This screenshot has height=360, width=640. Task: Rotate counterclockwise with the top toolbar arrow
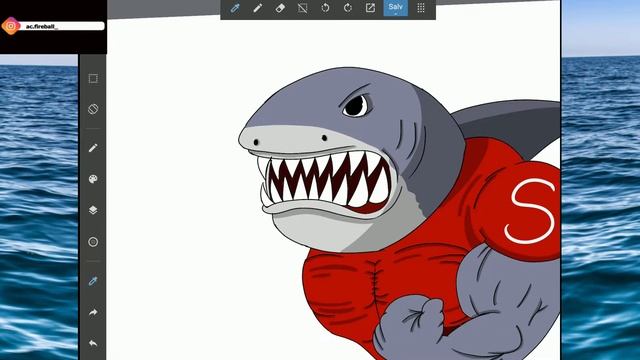[x=325, y=8]
